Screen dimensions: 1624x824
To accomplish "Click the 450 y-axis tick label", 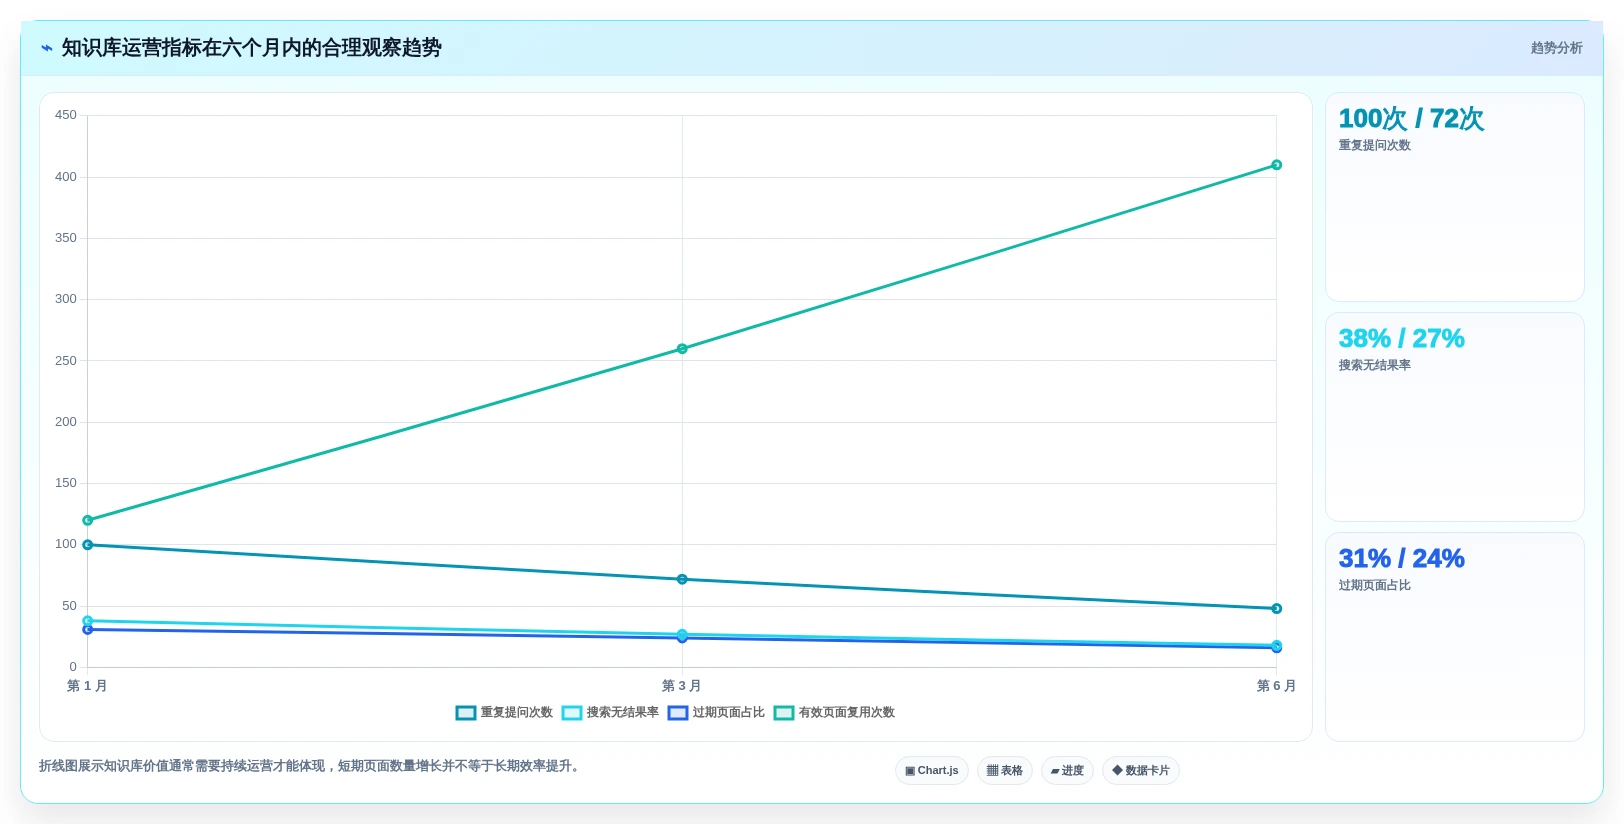I will click(x=66, y=115).
